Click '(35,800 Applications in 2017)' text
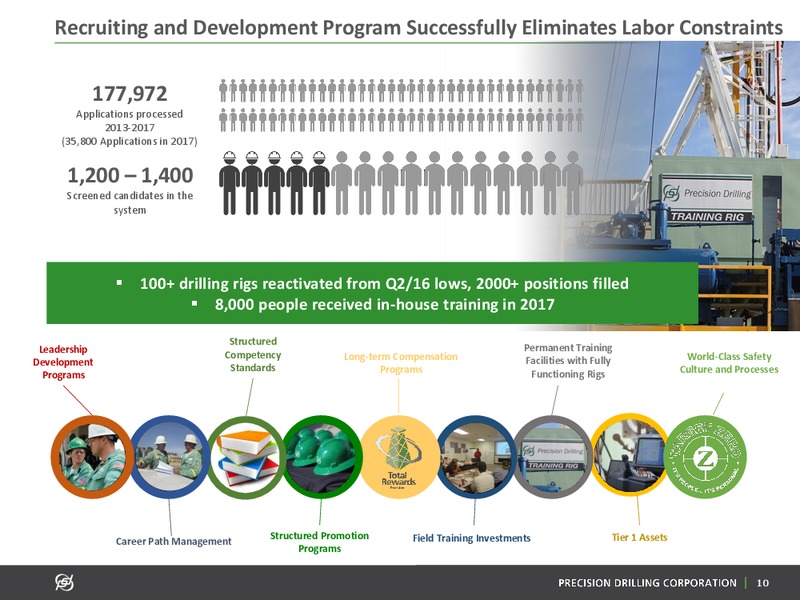 click(130, 141)
